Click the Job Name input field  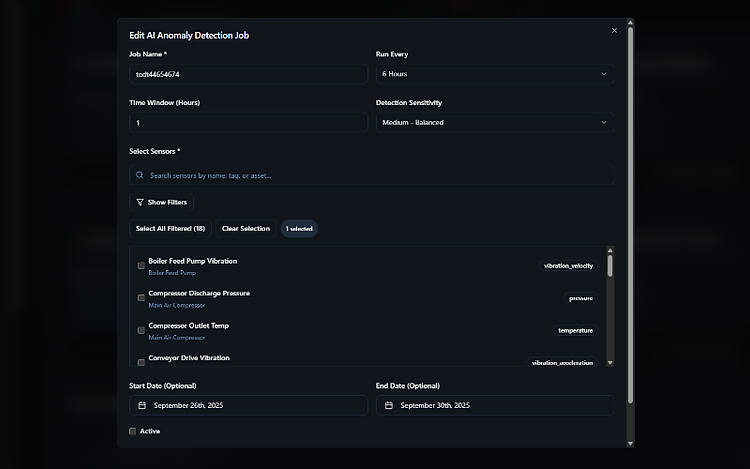click(x=248, y=74)
